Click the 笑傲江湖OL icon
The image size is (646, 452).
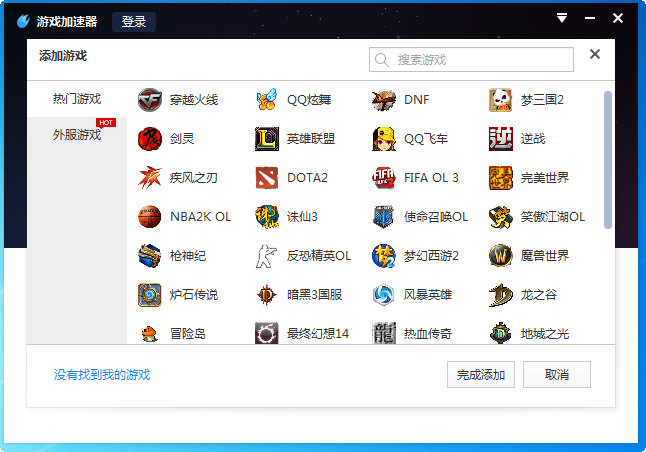click(x=501, y=217)
